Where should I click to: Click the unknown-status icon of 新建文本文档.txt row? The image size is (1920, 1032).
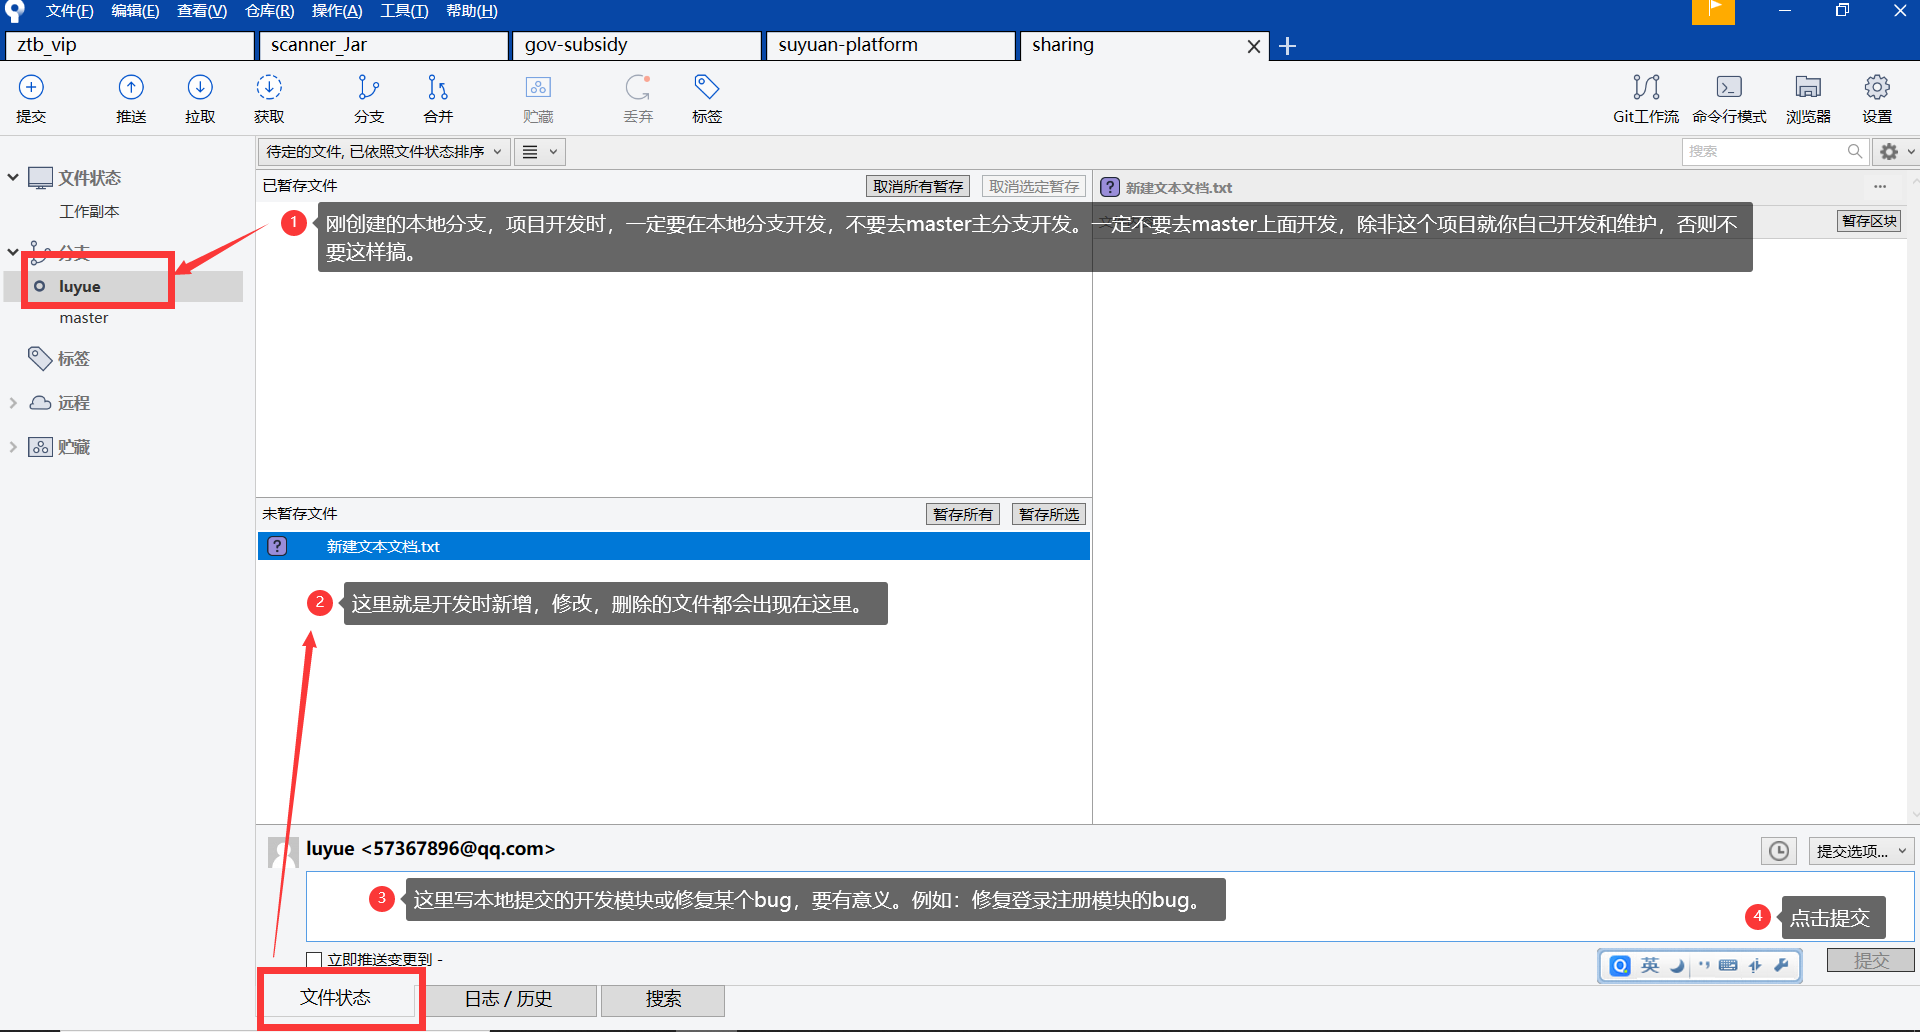(277, 546)
